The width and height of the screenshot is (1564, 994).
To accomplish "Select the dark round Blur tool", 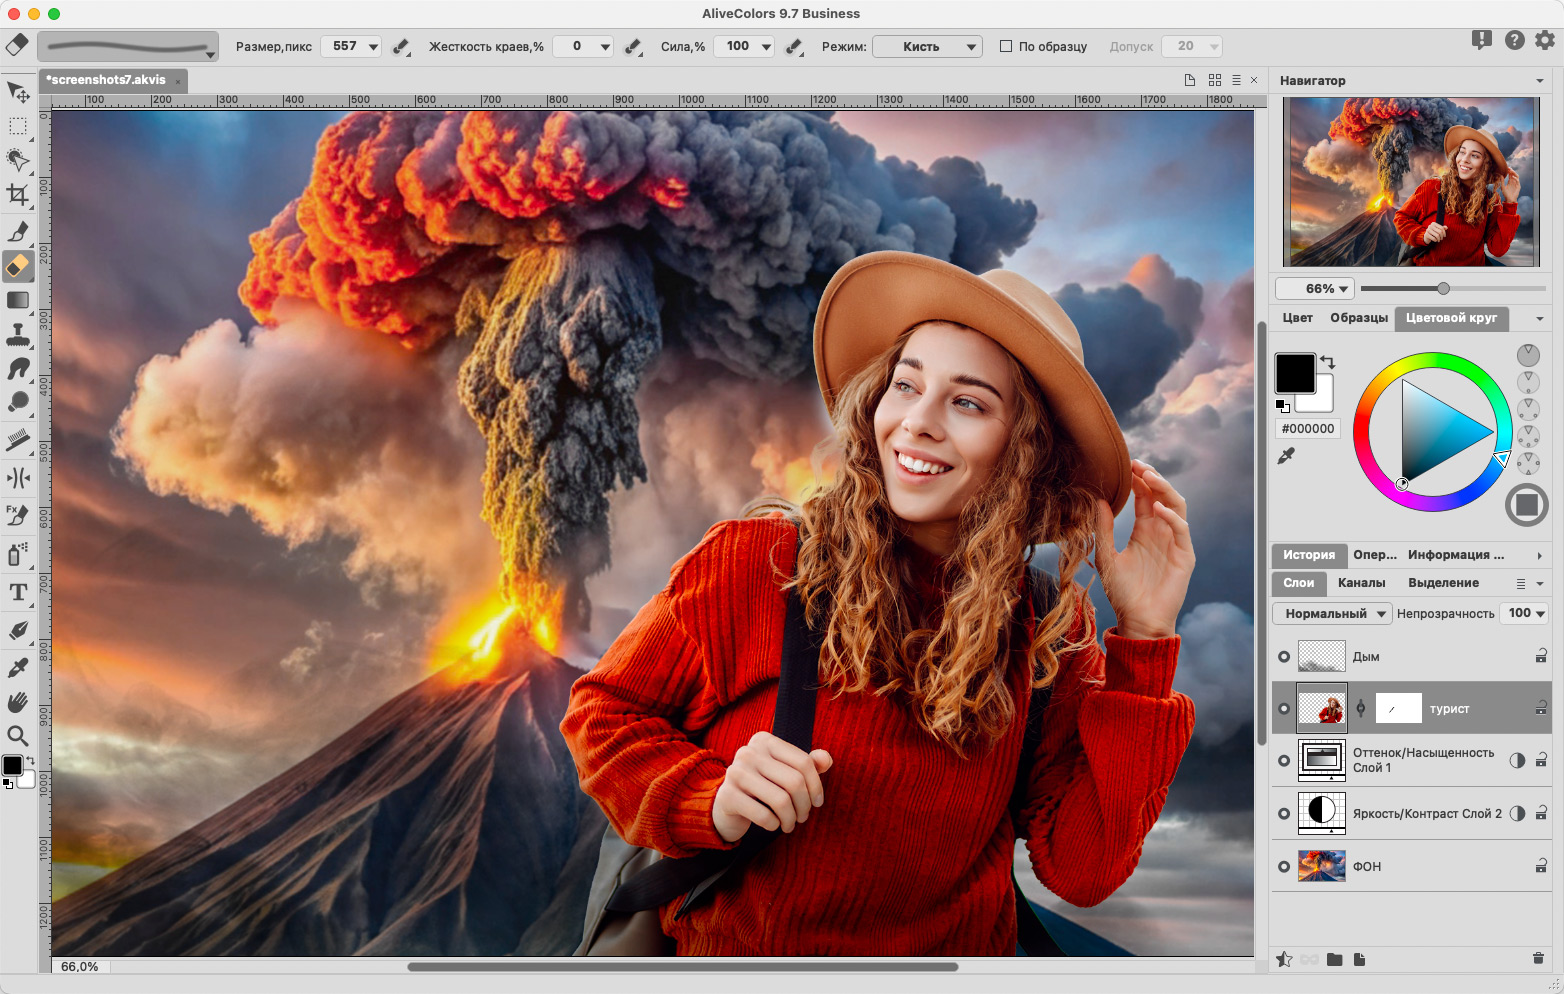I will [18, 402].
